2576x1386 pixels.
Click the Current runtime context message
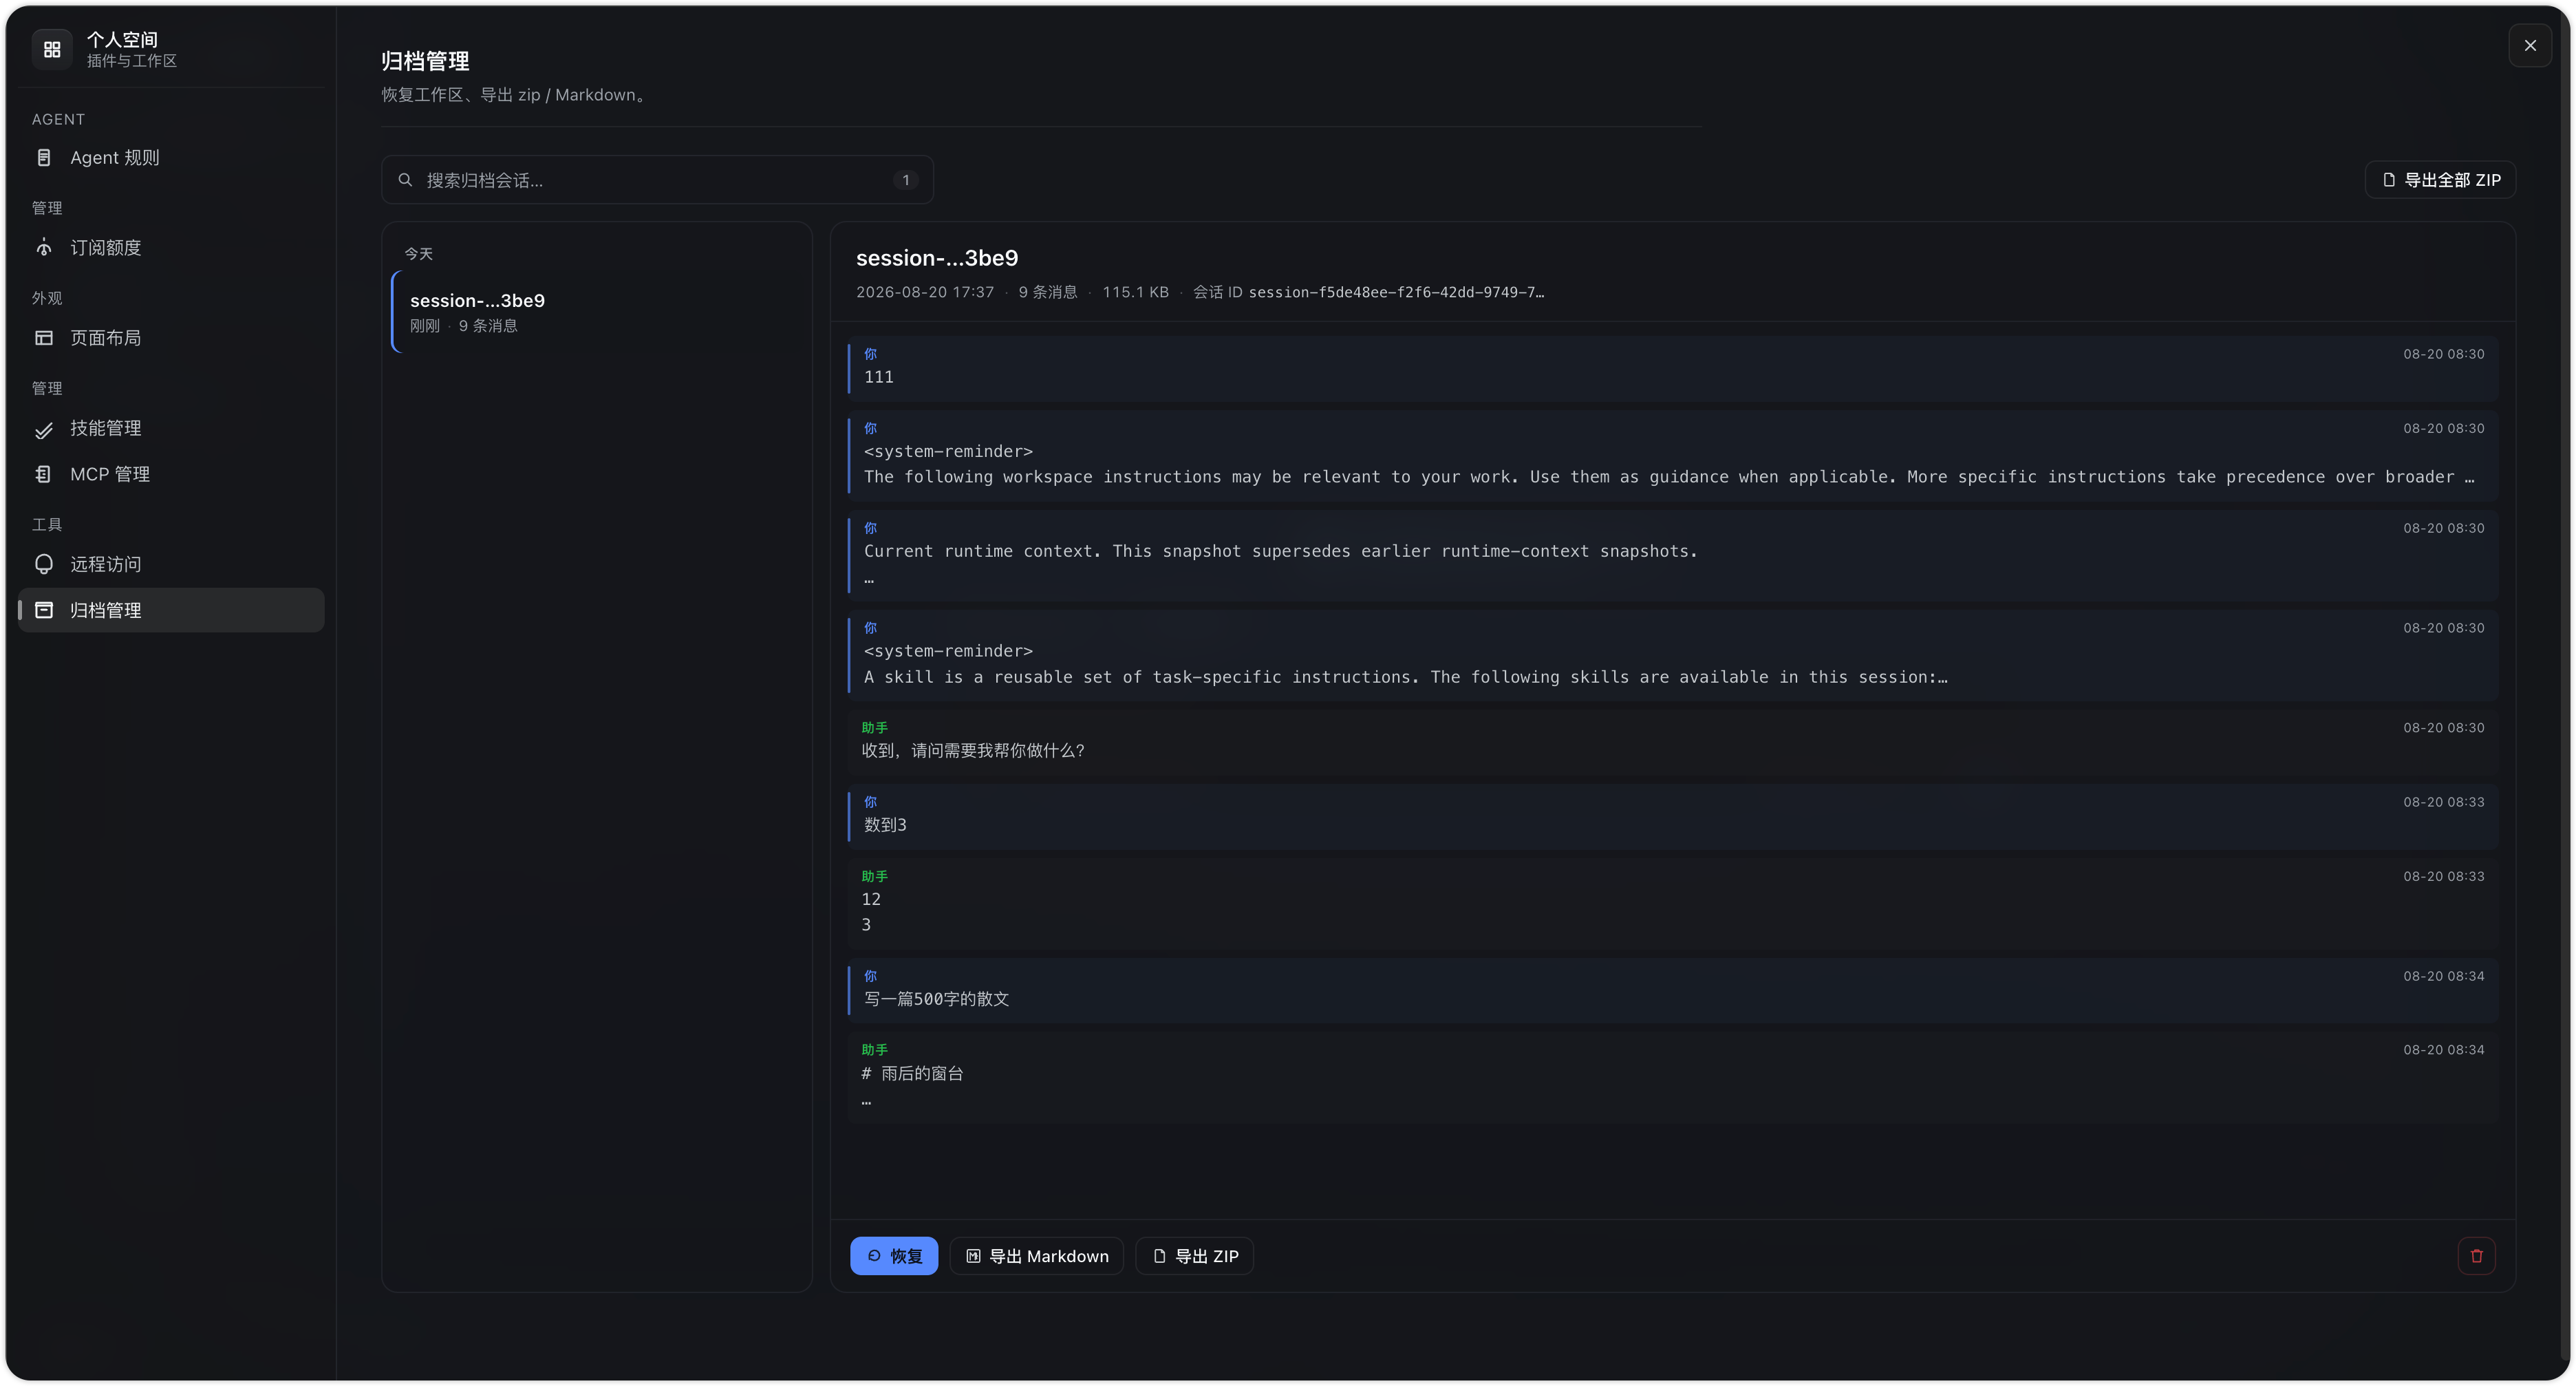pos(1672,555)
